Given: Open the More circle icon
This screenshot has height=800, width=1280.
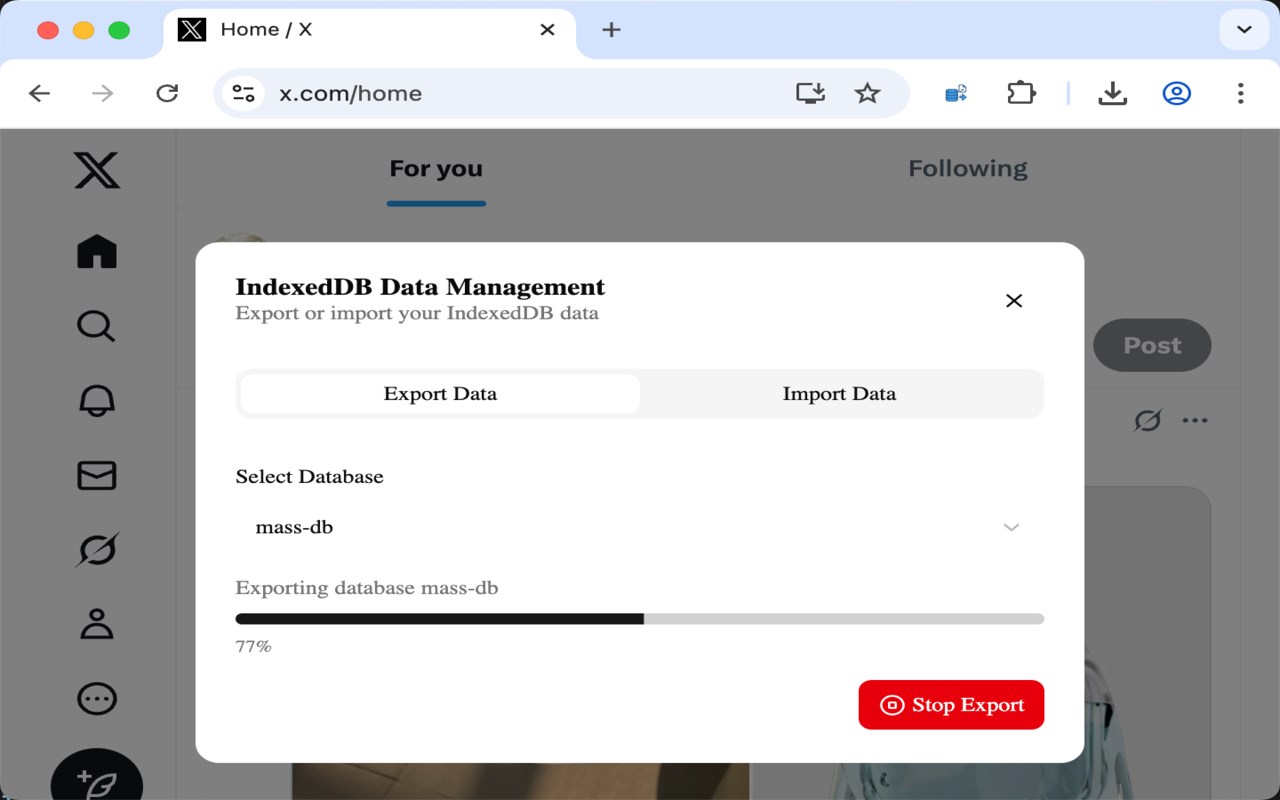Looking at the screenshot, I should tap(97, 698).
